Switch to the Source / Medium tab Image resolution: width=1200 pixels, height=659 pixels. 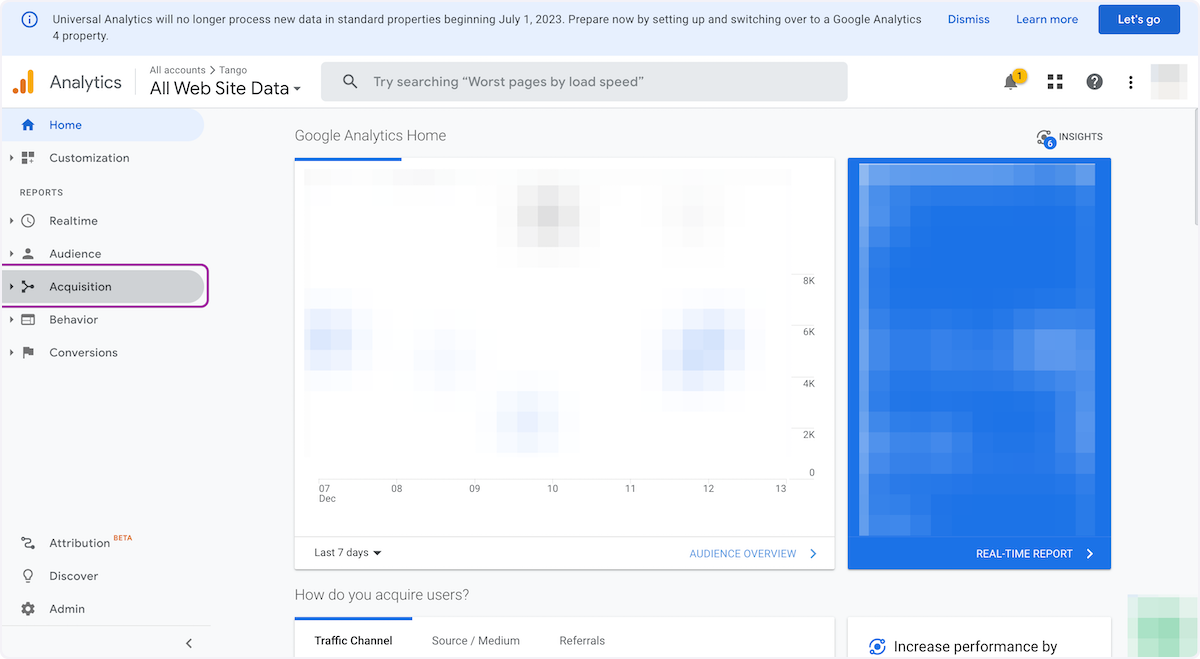click(x=476, y=640)
